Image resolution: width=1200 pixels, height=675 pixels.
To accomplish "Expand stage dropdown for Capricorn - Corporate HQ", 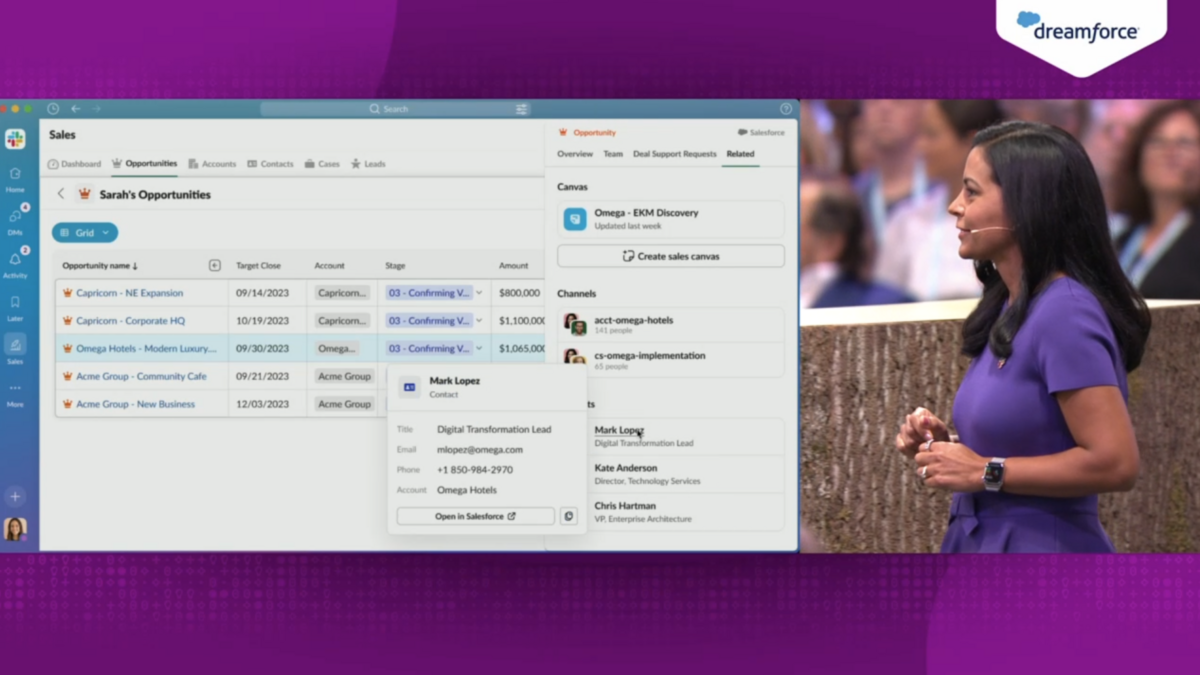I will coord(479,321).
